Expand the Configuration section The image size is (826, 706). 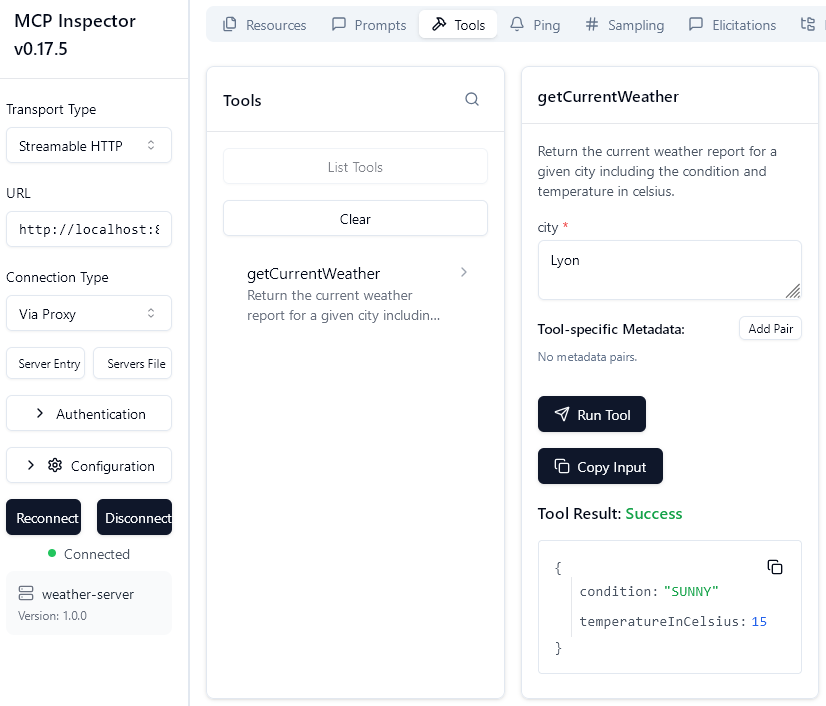88,465
